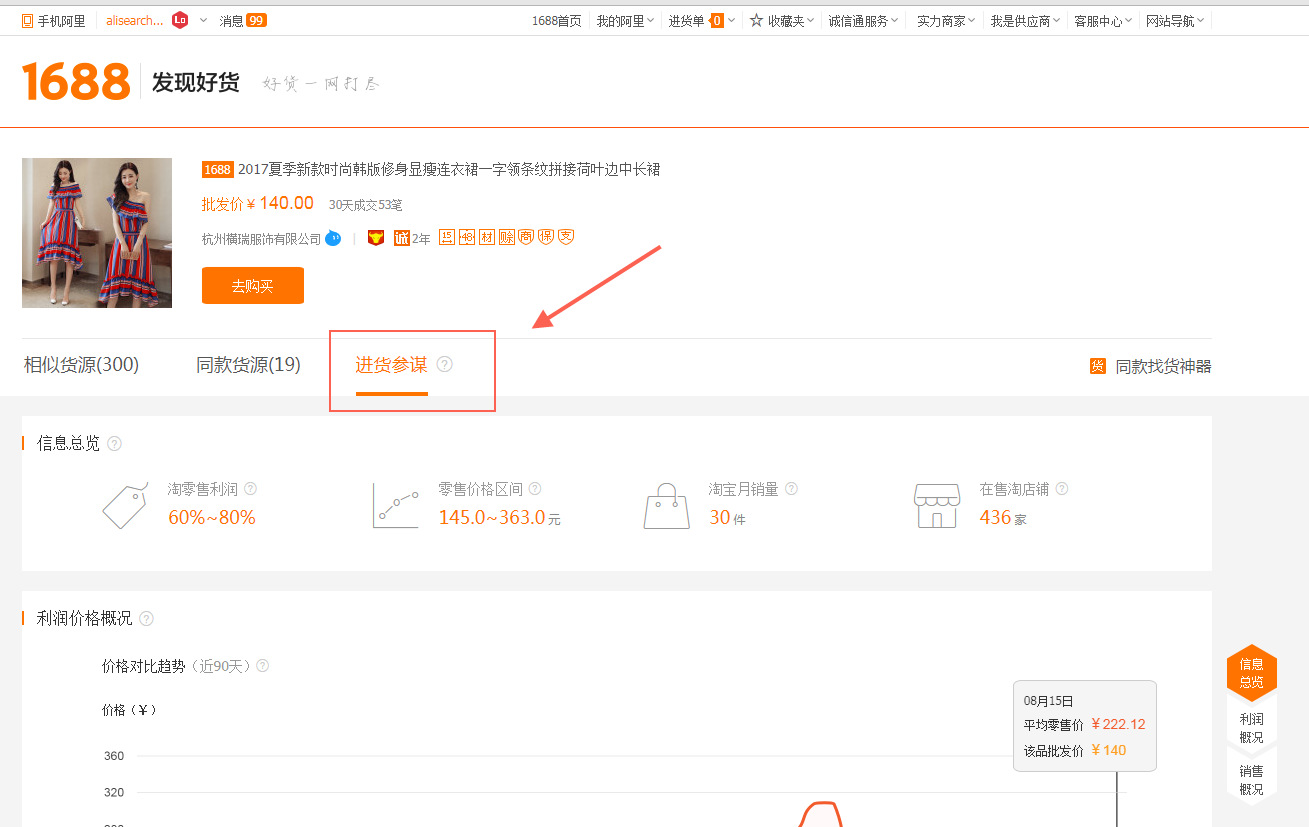Click the 支 shield badge icon
The width and height of the screenshot is (1309, 827).
(x=566, y=237)
